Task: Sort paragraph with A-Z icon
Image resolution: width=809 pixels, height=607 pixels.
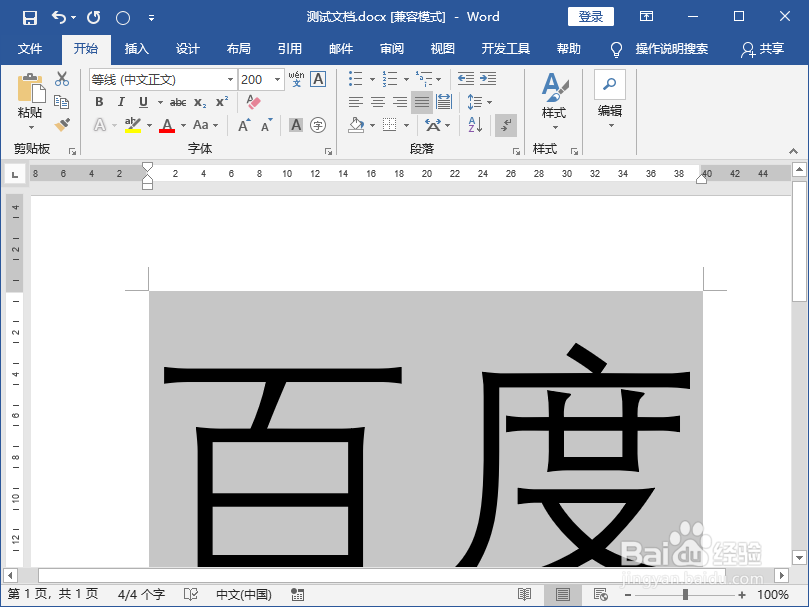Action: pos(475,125)
